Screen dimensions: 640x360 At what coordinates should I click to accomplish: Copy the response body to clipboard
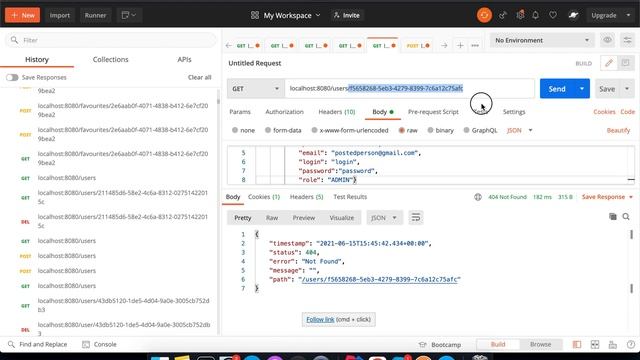[x=613, y=217]
